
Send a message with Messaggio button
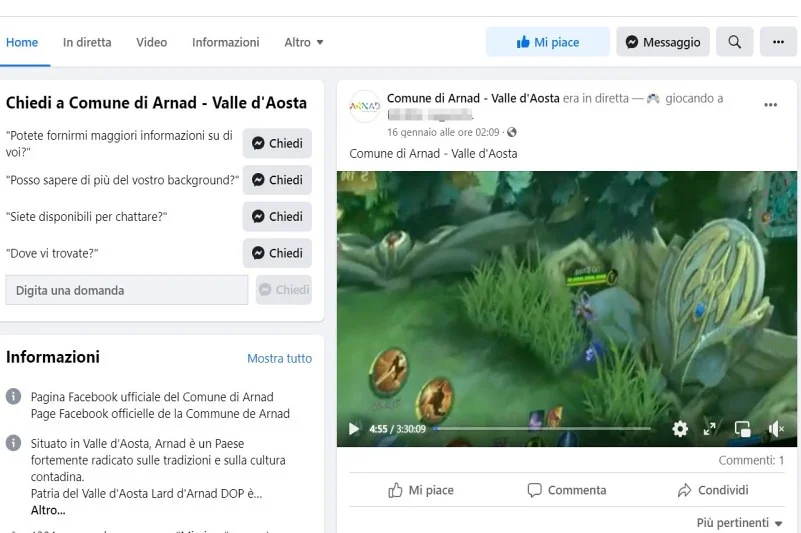(663, 42)
